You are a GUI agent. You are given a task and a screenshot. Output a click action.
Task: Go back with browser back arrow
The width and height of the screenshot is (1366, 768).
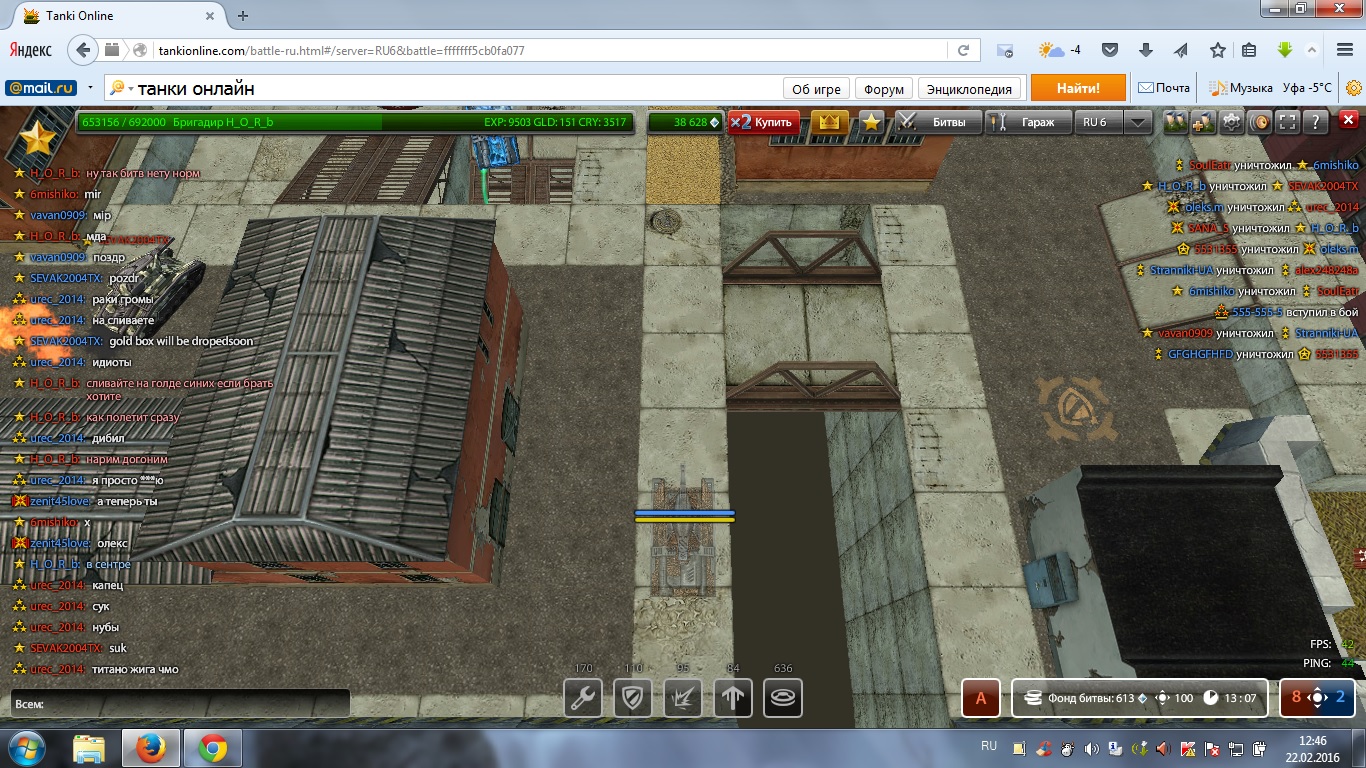(x=83, y=50)
